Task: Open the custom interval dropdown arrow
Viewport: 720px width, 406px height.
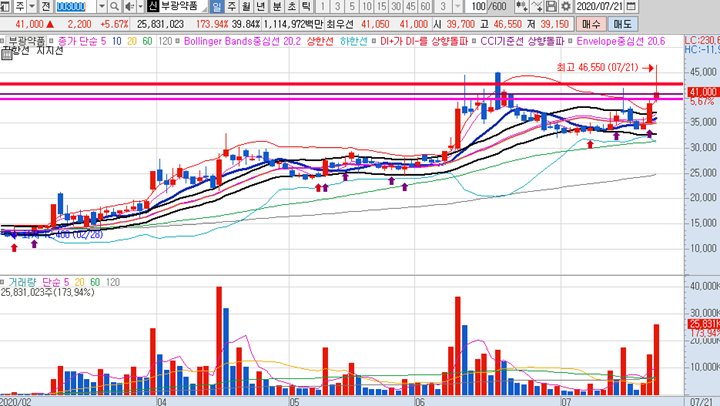Action: tap(458, 6)
